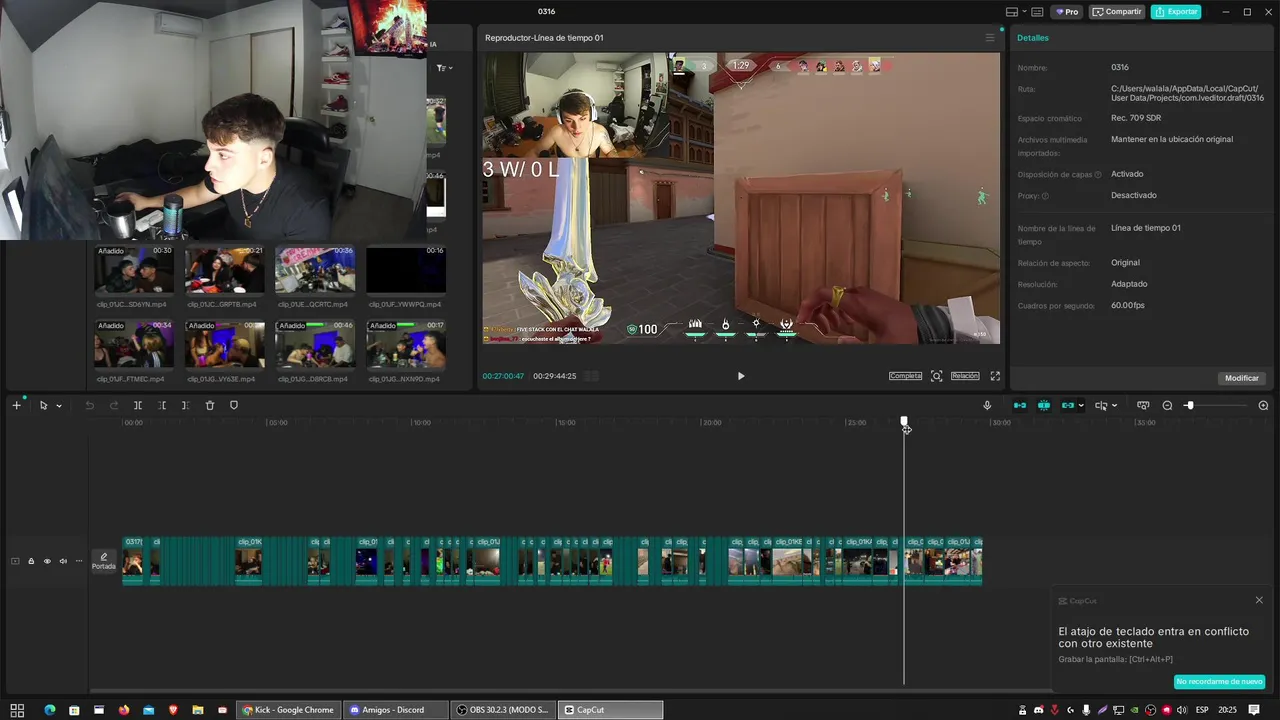1280x720 pixels.
Task: Open dropdown arrow beside the linkage toggle
Action: click(1081, 406)
